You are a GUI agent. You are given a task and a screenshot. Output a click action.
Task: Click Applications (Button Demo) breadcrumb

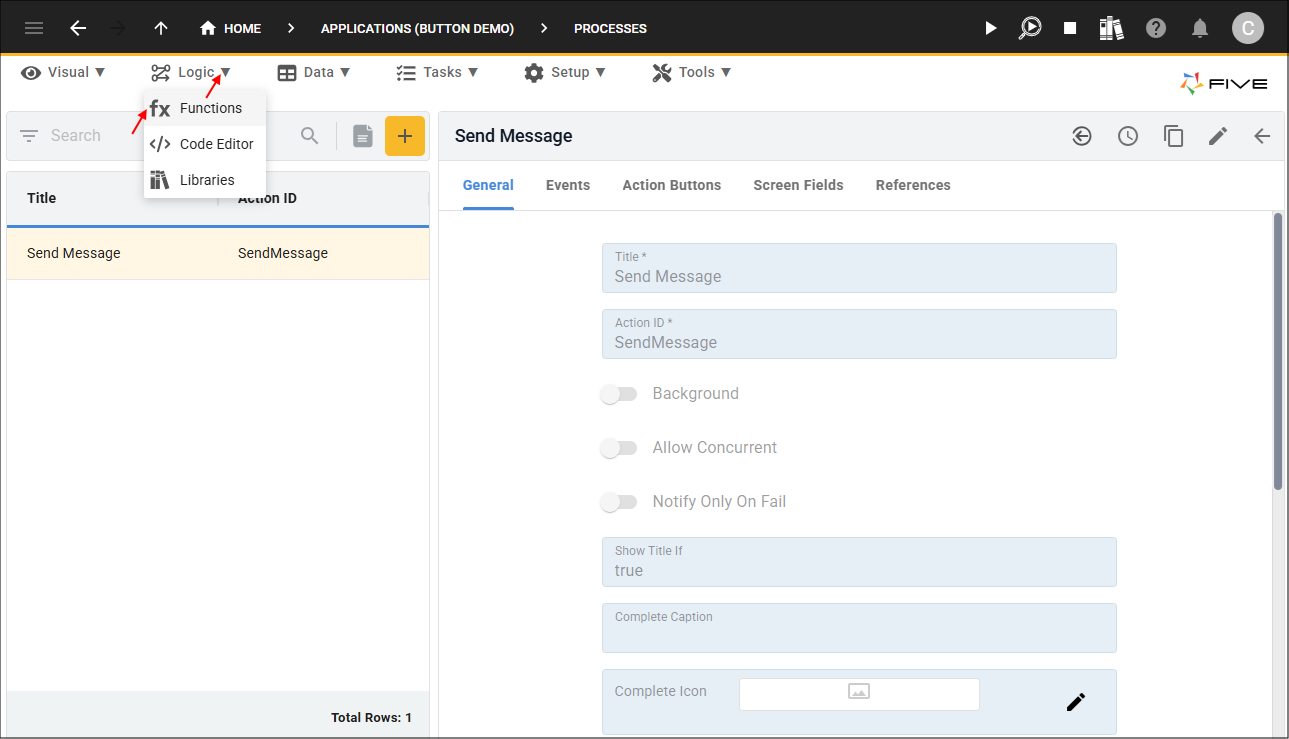click(417, 28)
